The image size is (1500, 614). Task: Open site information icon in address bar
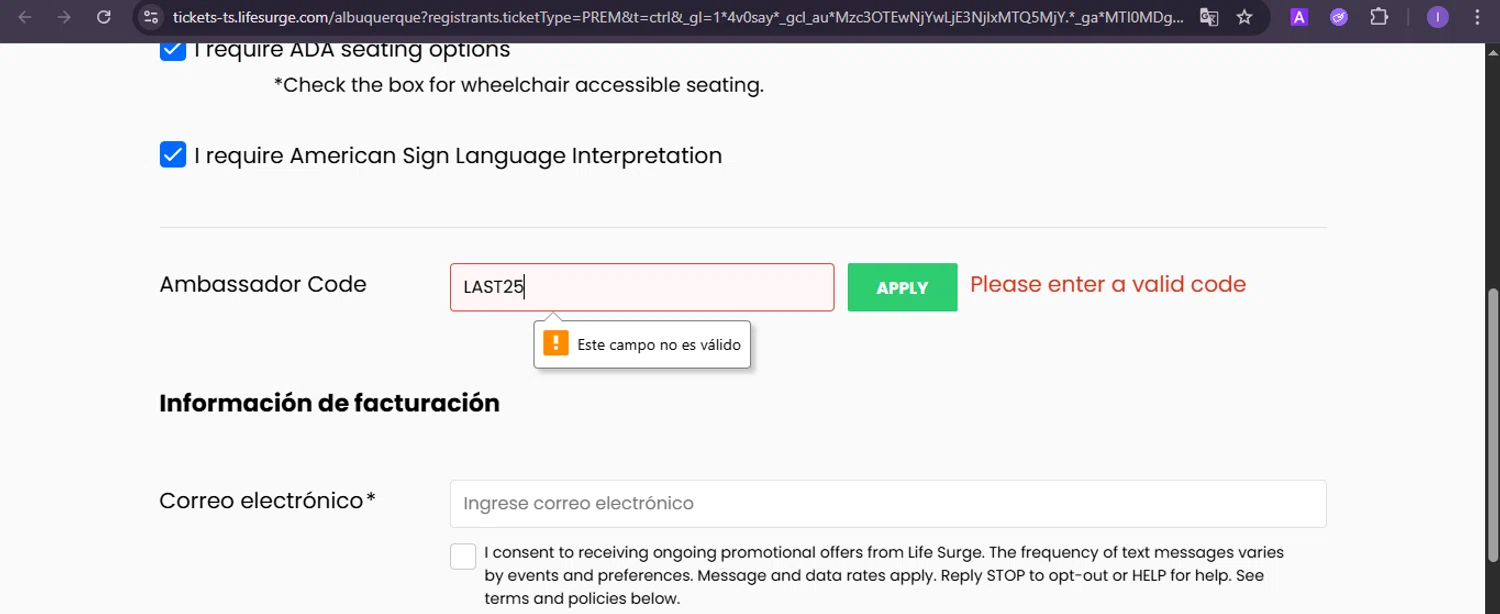(x=151, y=17)
